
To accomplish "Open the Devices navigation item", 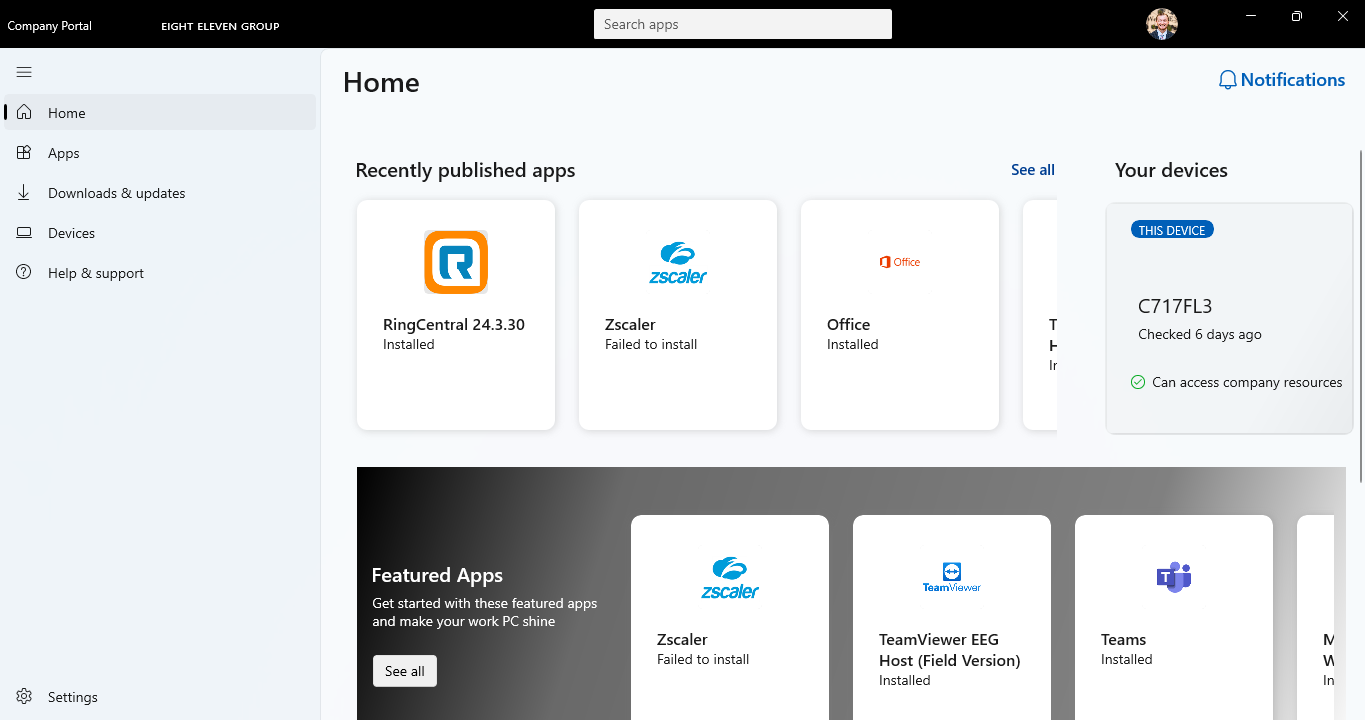I will (x=160, y=233).
